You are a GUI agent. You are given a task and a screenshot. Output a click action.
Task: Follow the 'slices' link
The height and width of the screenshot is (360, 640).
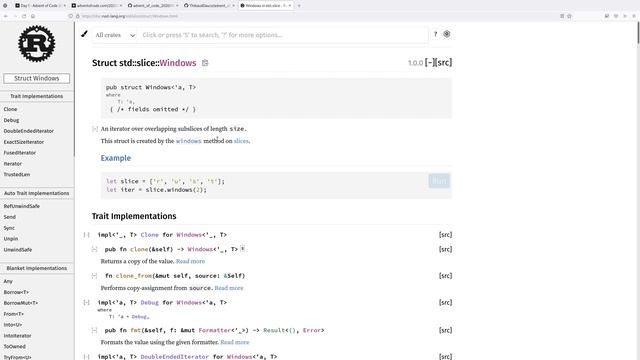tap(241, 141)
